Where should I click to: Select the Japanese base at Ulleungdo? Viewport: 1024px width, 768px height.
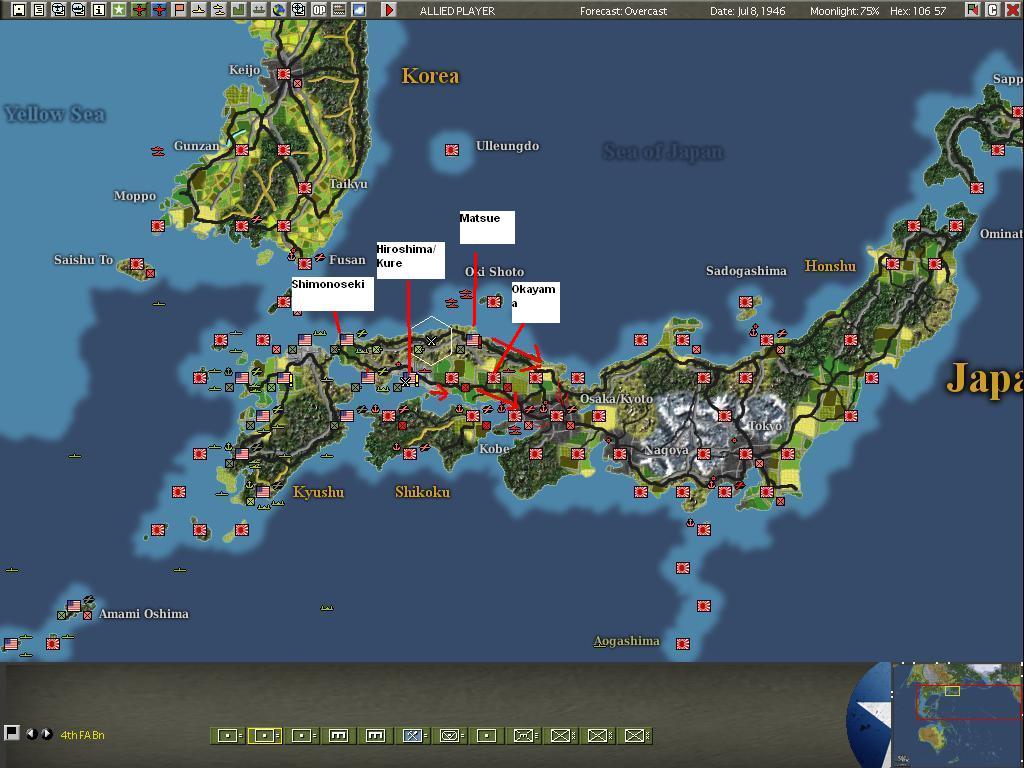(x=452, y=150)
